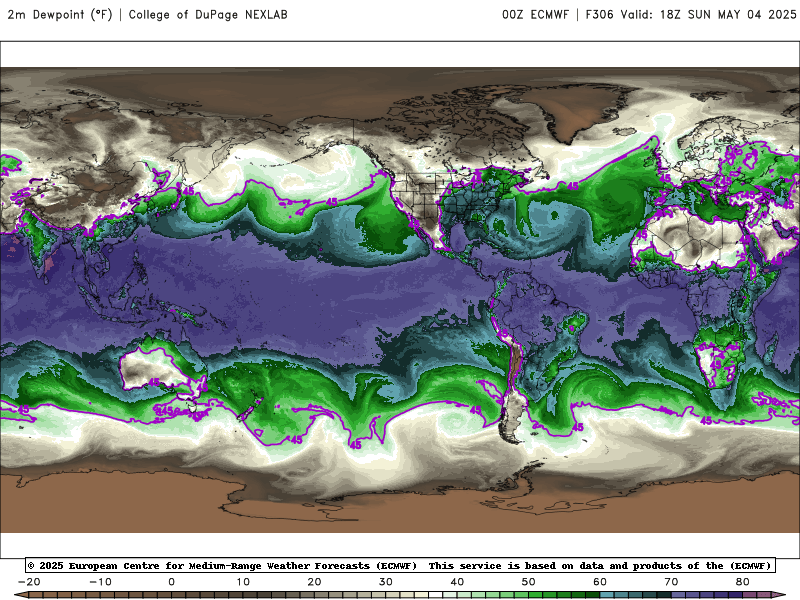
Task: Click the "70" color scale label
Action: click(x=671, y=582)
